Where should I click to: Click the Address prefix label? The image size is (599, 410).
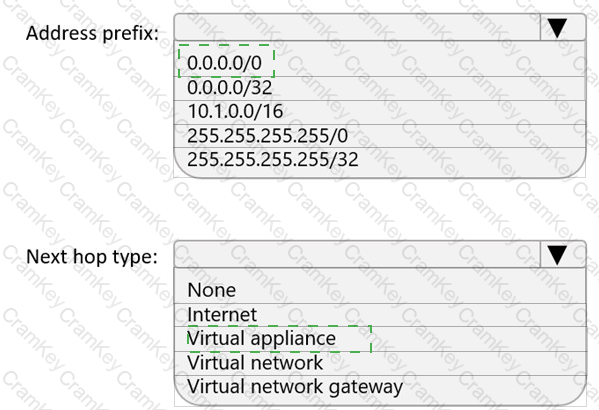click(92, 33)
